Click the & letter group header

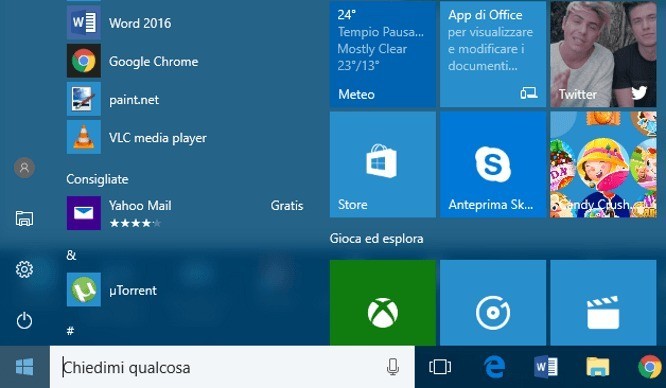71,255
